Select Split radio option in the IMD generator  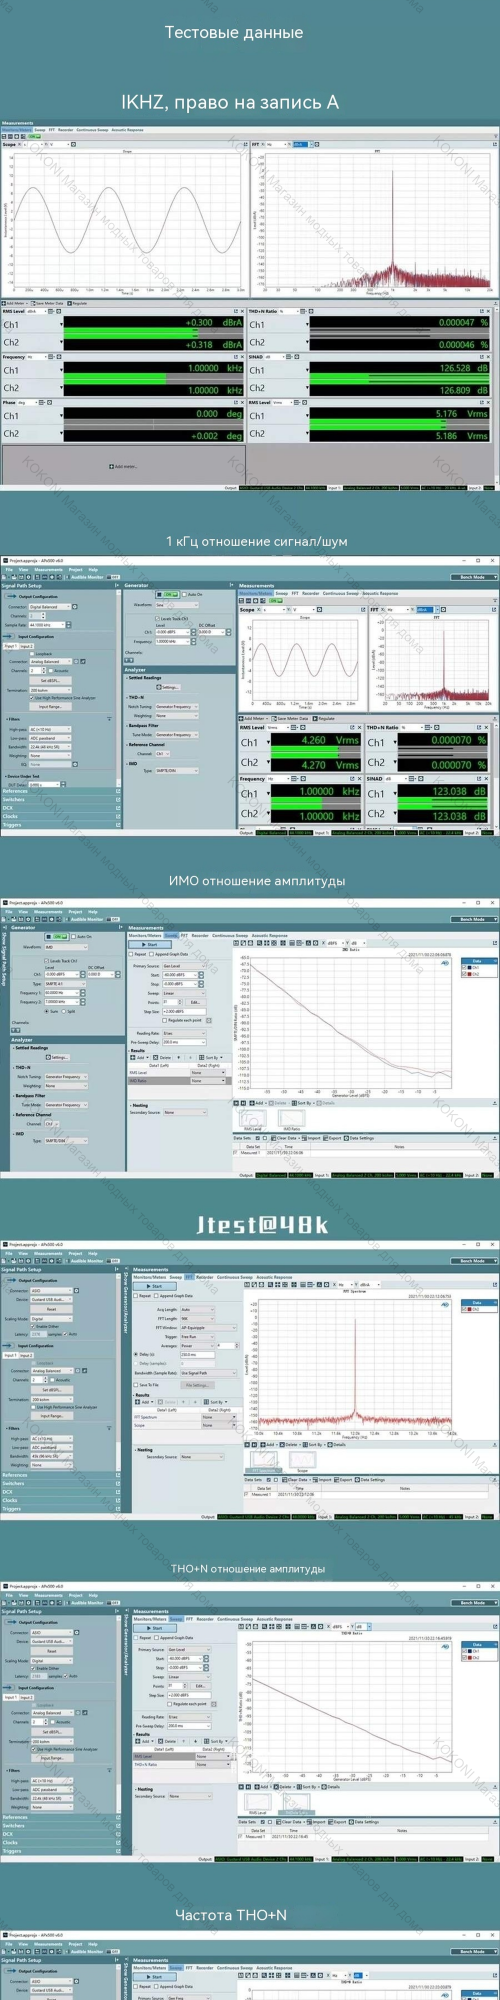coord(64,1011)
